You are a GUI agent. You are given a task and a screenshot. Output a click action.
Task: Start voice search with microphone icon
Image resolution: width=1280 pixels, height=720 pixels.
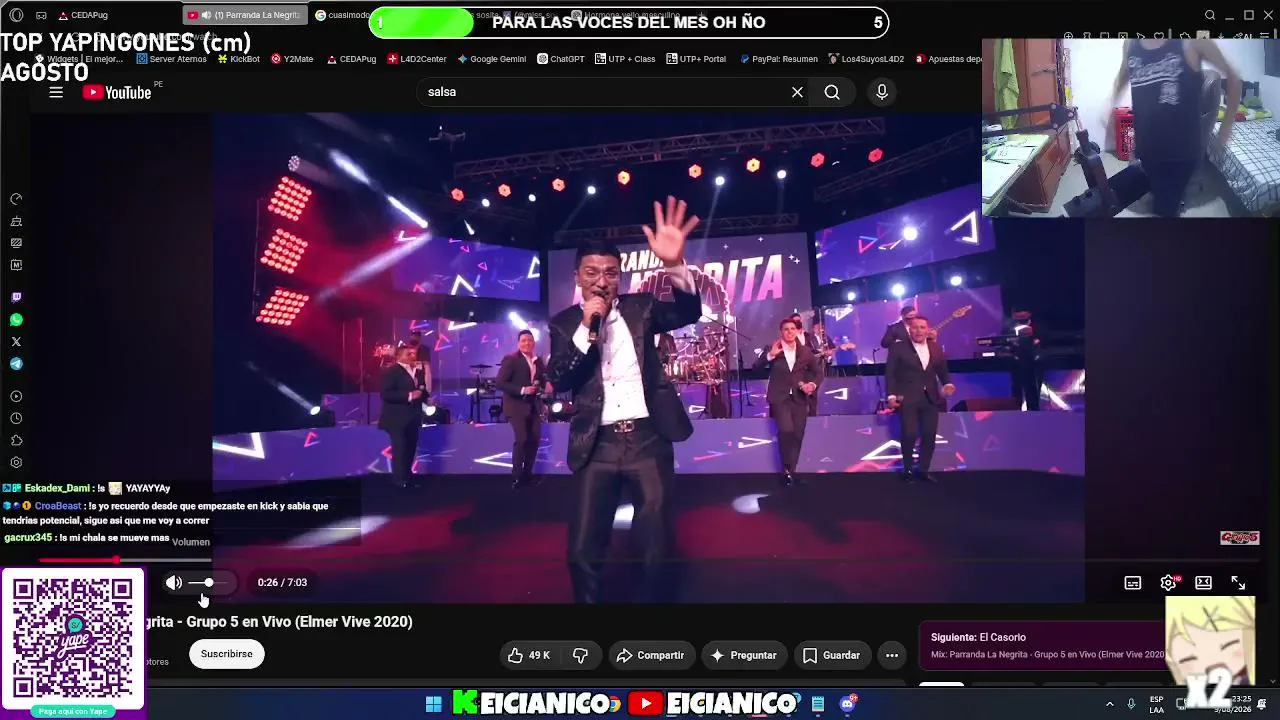(x=881, y=92)
